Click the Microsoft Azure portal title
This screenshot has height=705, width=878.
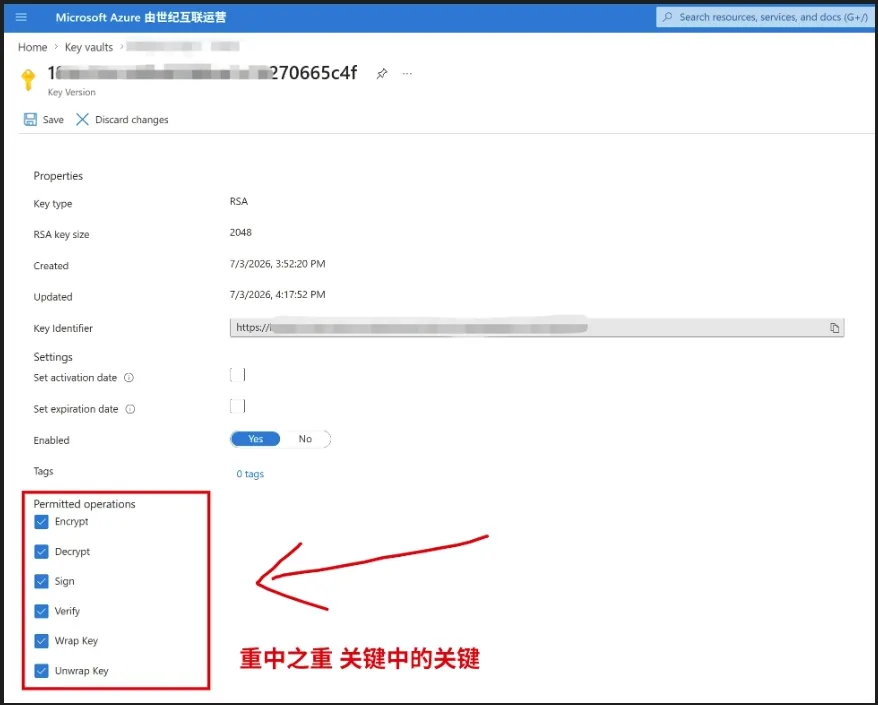point(141,17)
